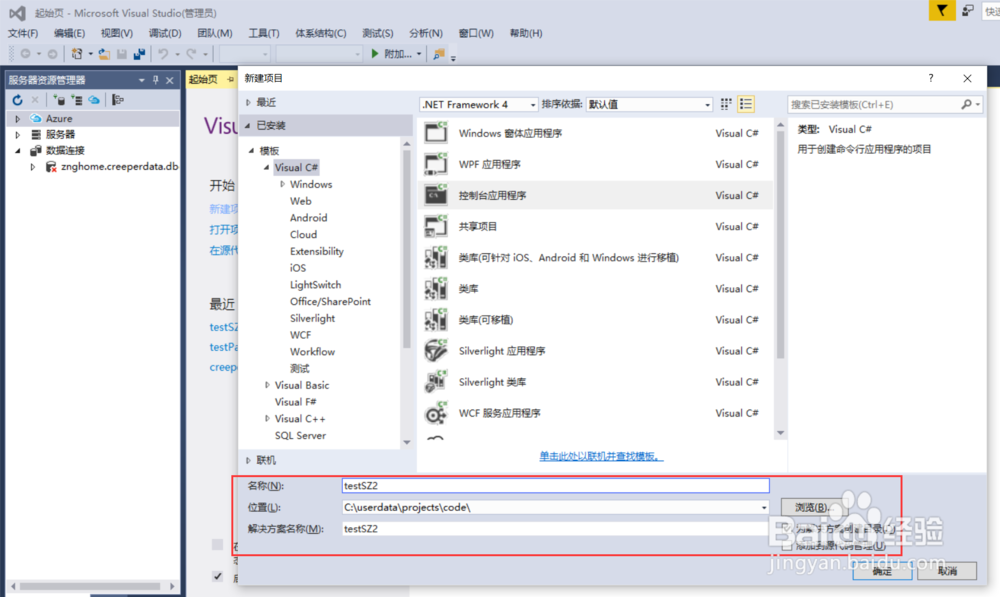Viewport: 1000px width, 597px height.
Task: Open the location path dropdown arrow
Action: pyautogui.click(x=763, y=507)
